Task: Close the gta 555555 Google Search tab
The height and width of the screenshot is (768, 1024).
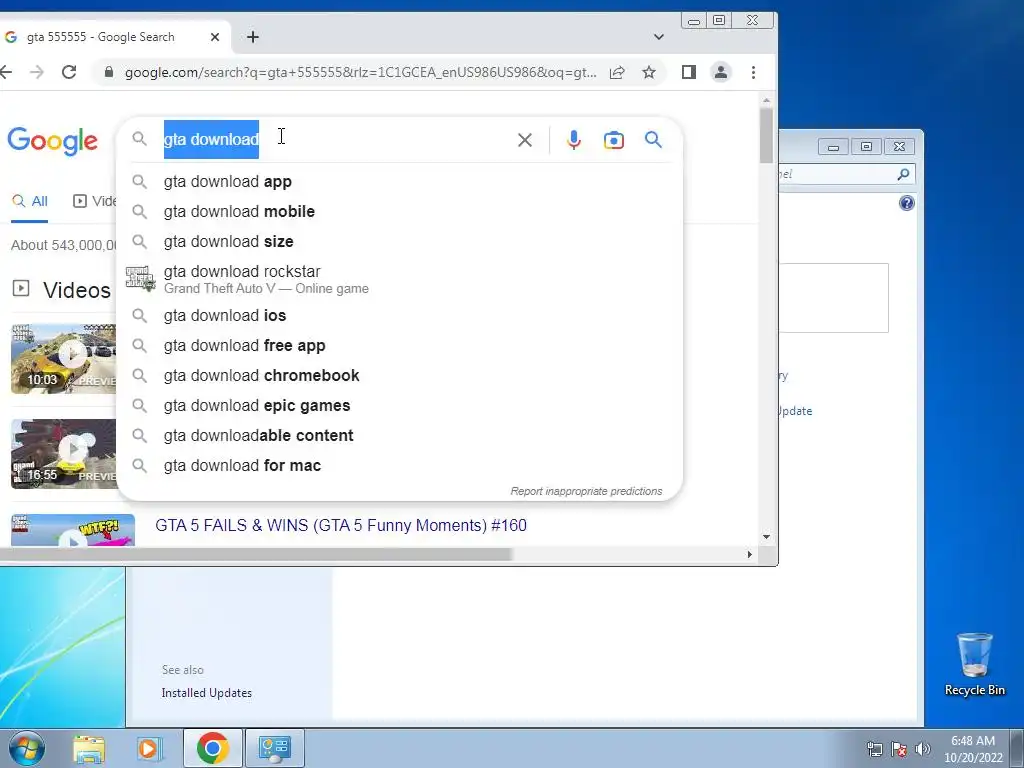Action: click(215, 37)
